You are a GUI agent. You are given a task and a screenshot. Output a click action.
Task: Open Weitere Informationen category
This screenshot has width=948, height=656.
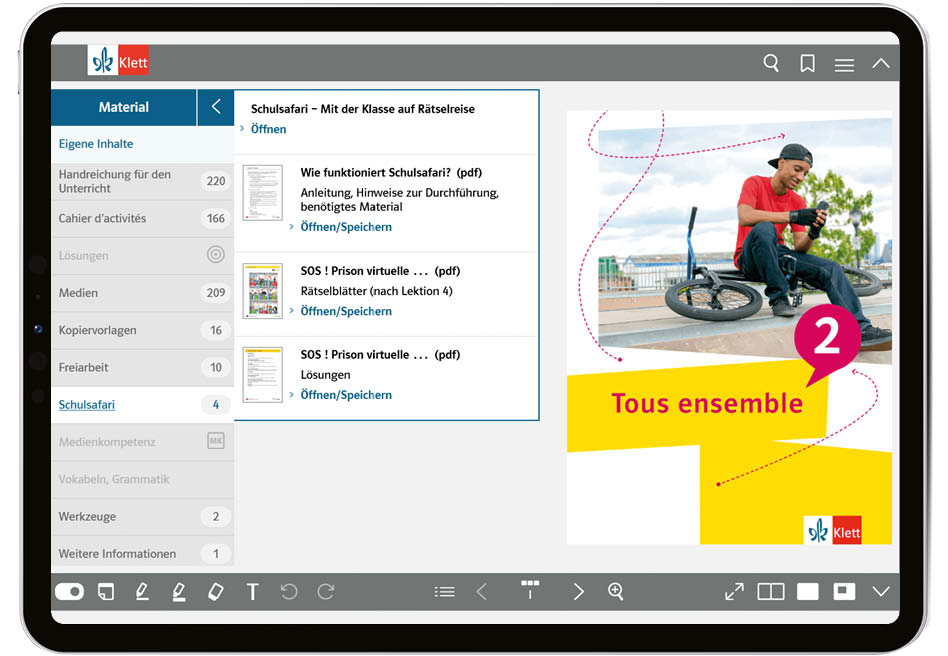(142, 552)
